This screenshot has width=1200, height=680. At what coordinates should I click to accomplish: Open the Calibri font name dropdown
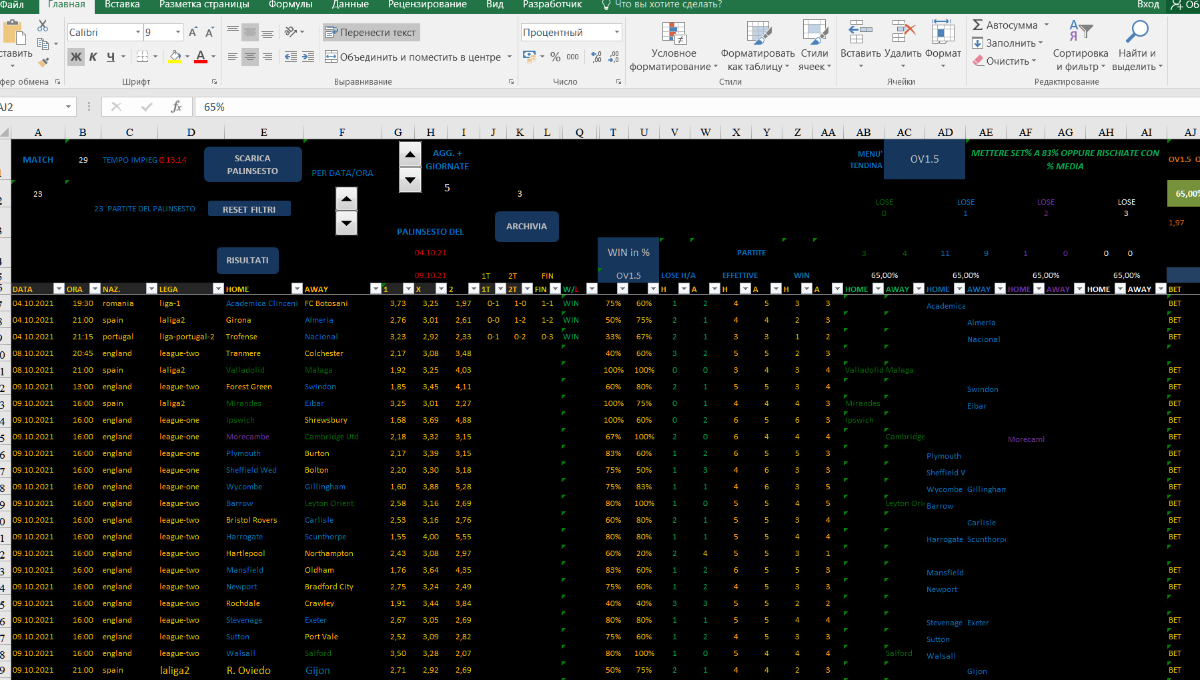point(136,32)
